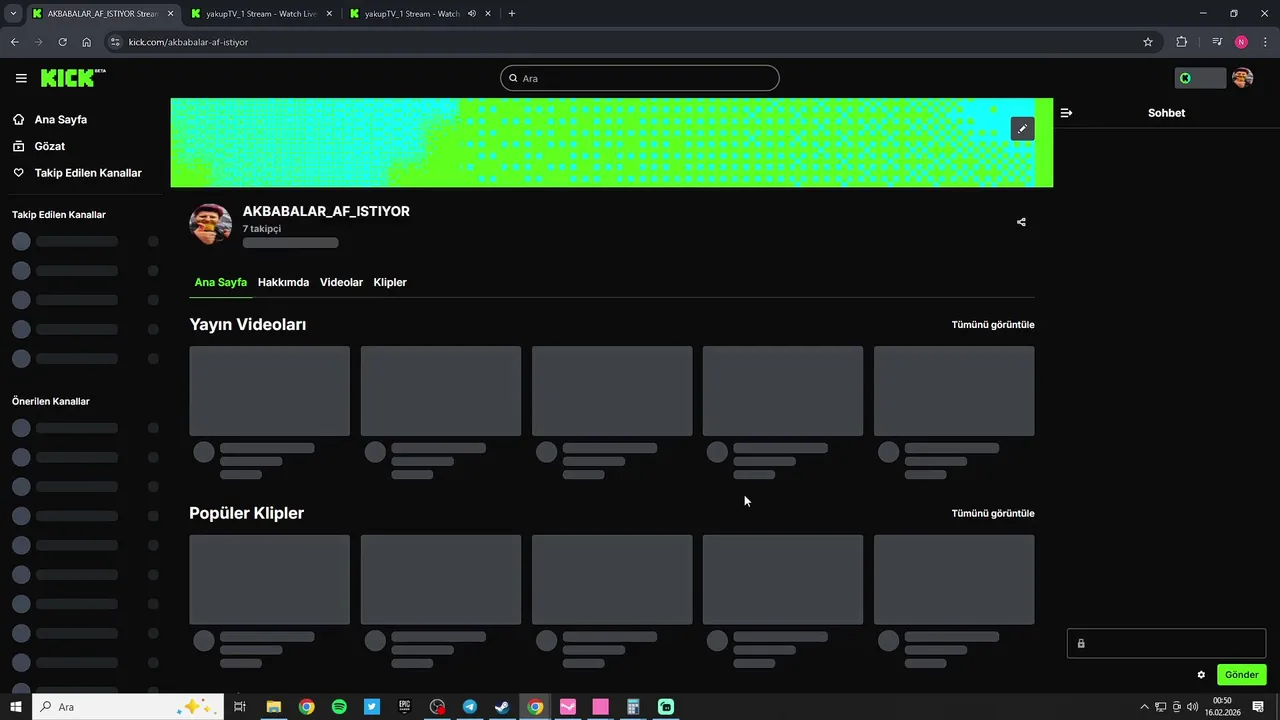The width and height of the screenshot is (1280, 720).
Task: Click the browser address bar URL
Action: click(188, 42)
